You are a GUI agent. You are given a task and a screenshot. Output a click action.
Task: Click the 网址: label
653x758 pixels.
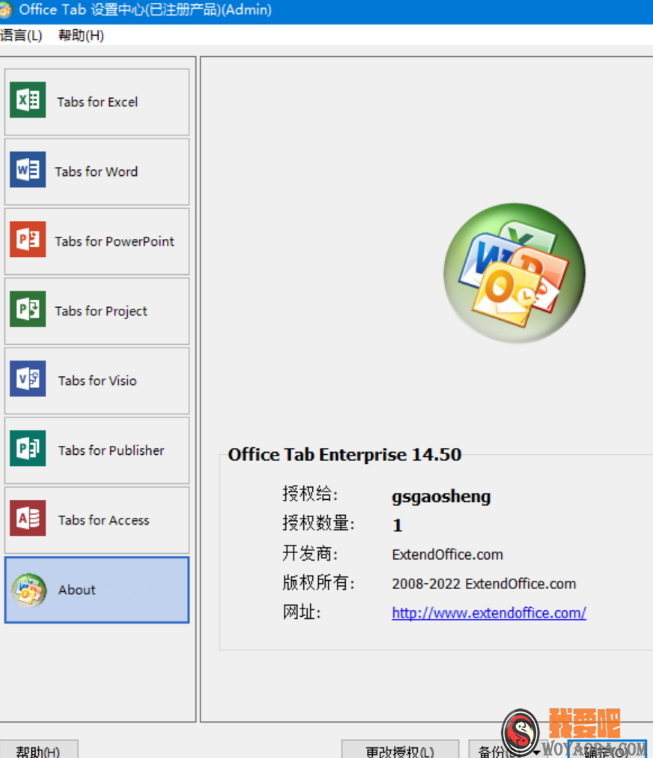coord(302,612)
